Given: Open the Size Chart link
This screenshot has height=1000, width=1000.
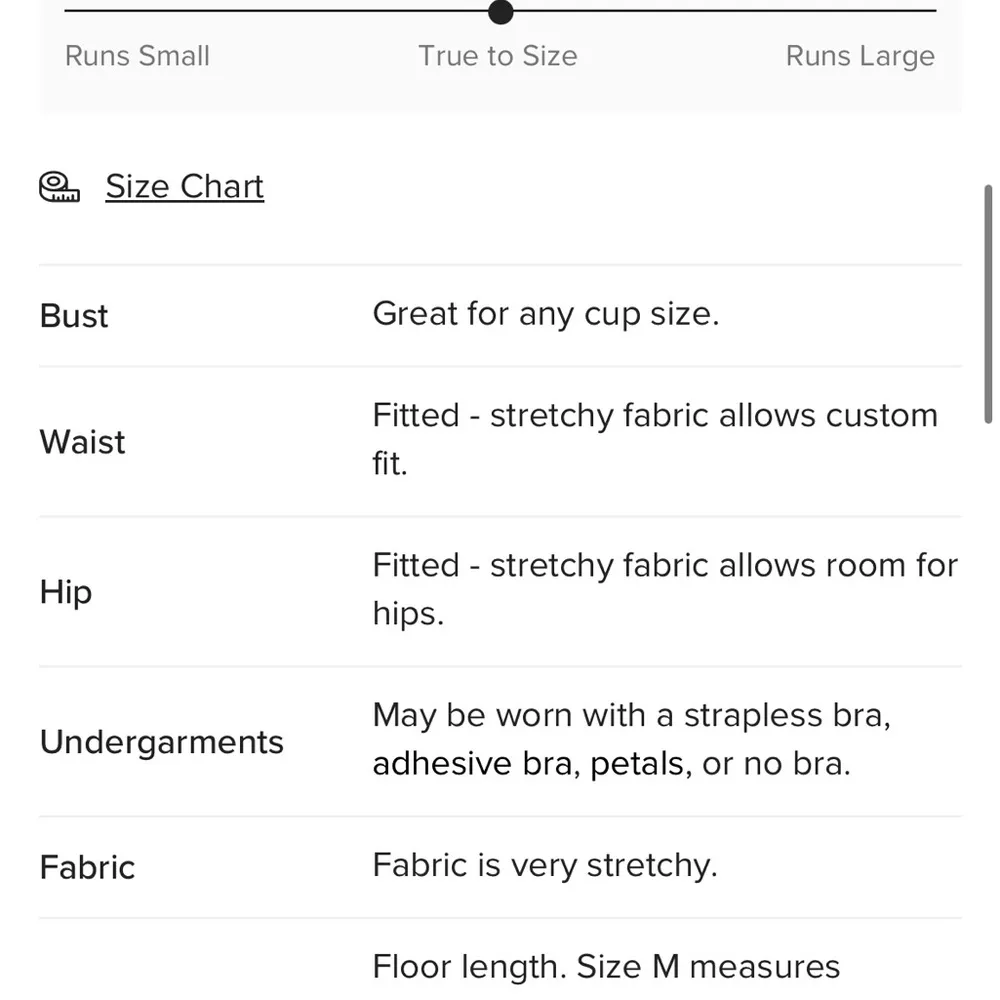Looking at the screenshot, I should [184, 187].
